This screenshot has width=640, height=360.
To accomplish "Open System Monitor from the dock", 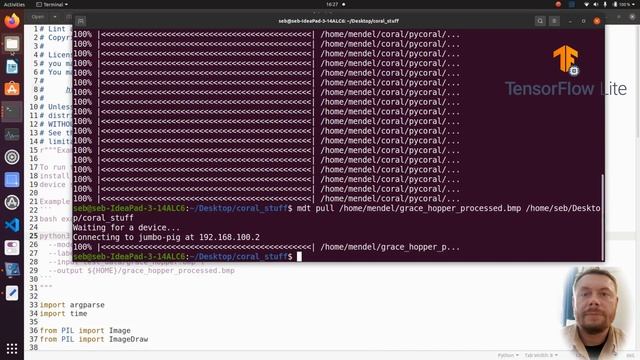I will 12,134.
